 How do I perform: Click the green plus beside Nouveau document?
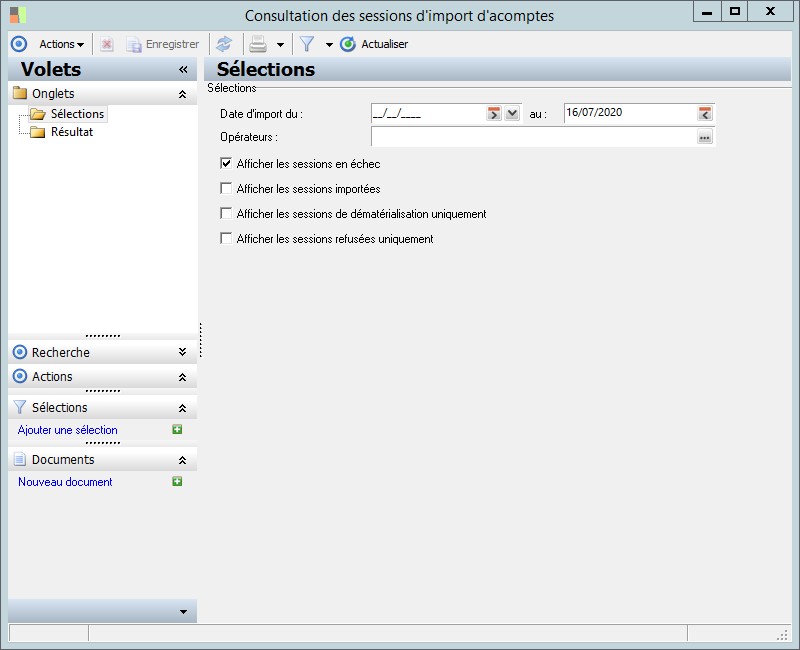[x=177, y=482]
